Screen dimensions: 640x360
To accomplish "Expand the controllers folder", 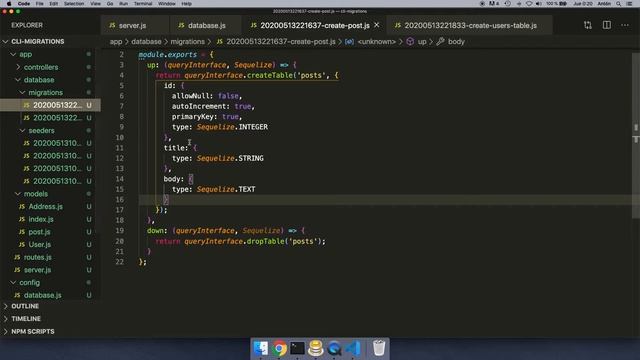I will [50, 67].
